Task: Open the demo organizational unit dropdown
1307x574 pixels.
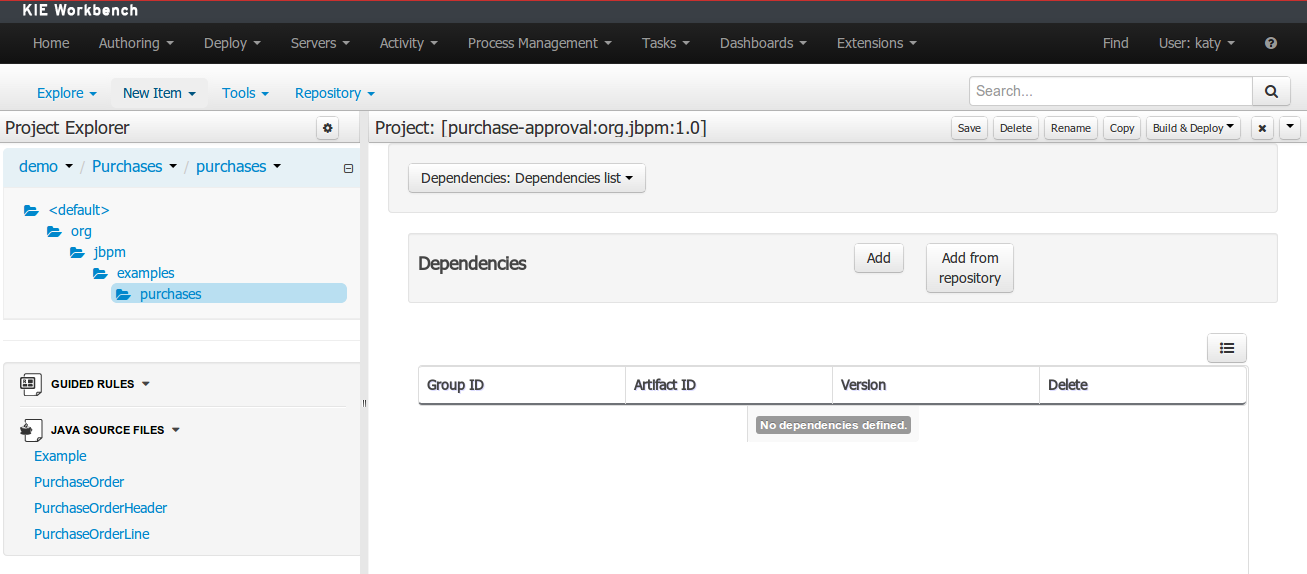Action: 46,167
